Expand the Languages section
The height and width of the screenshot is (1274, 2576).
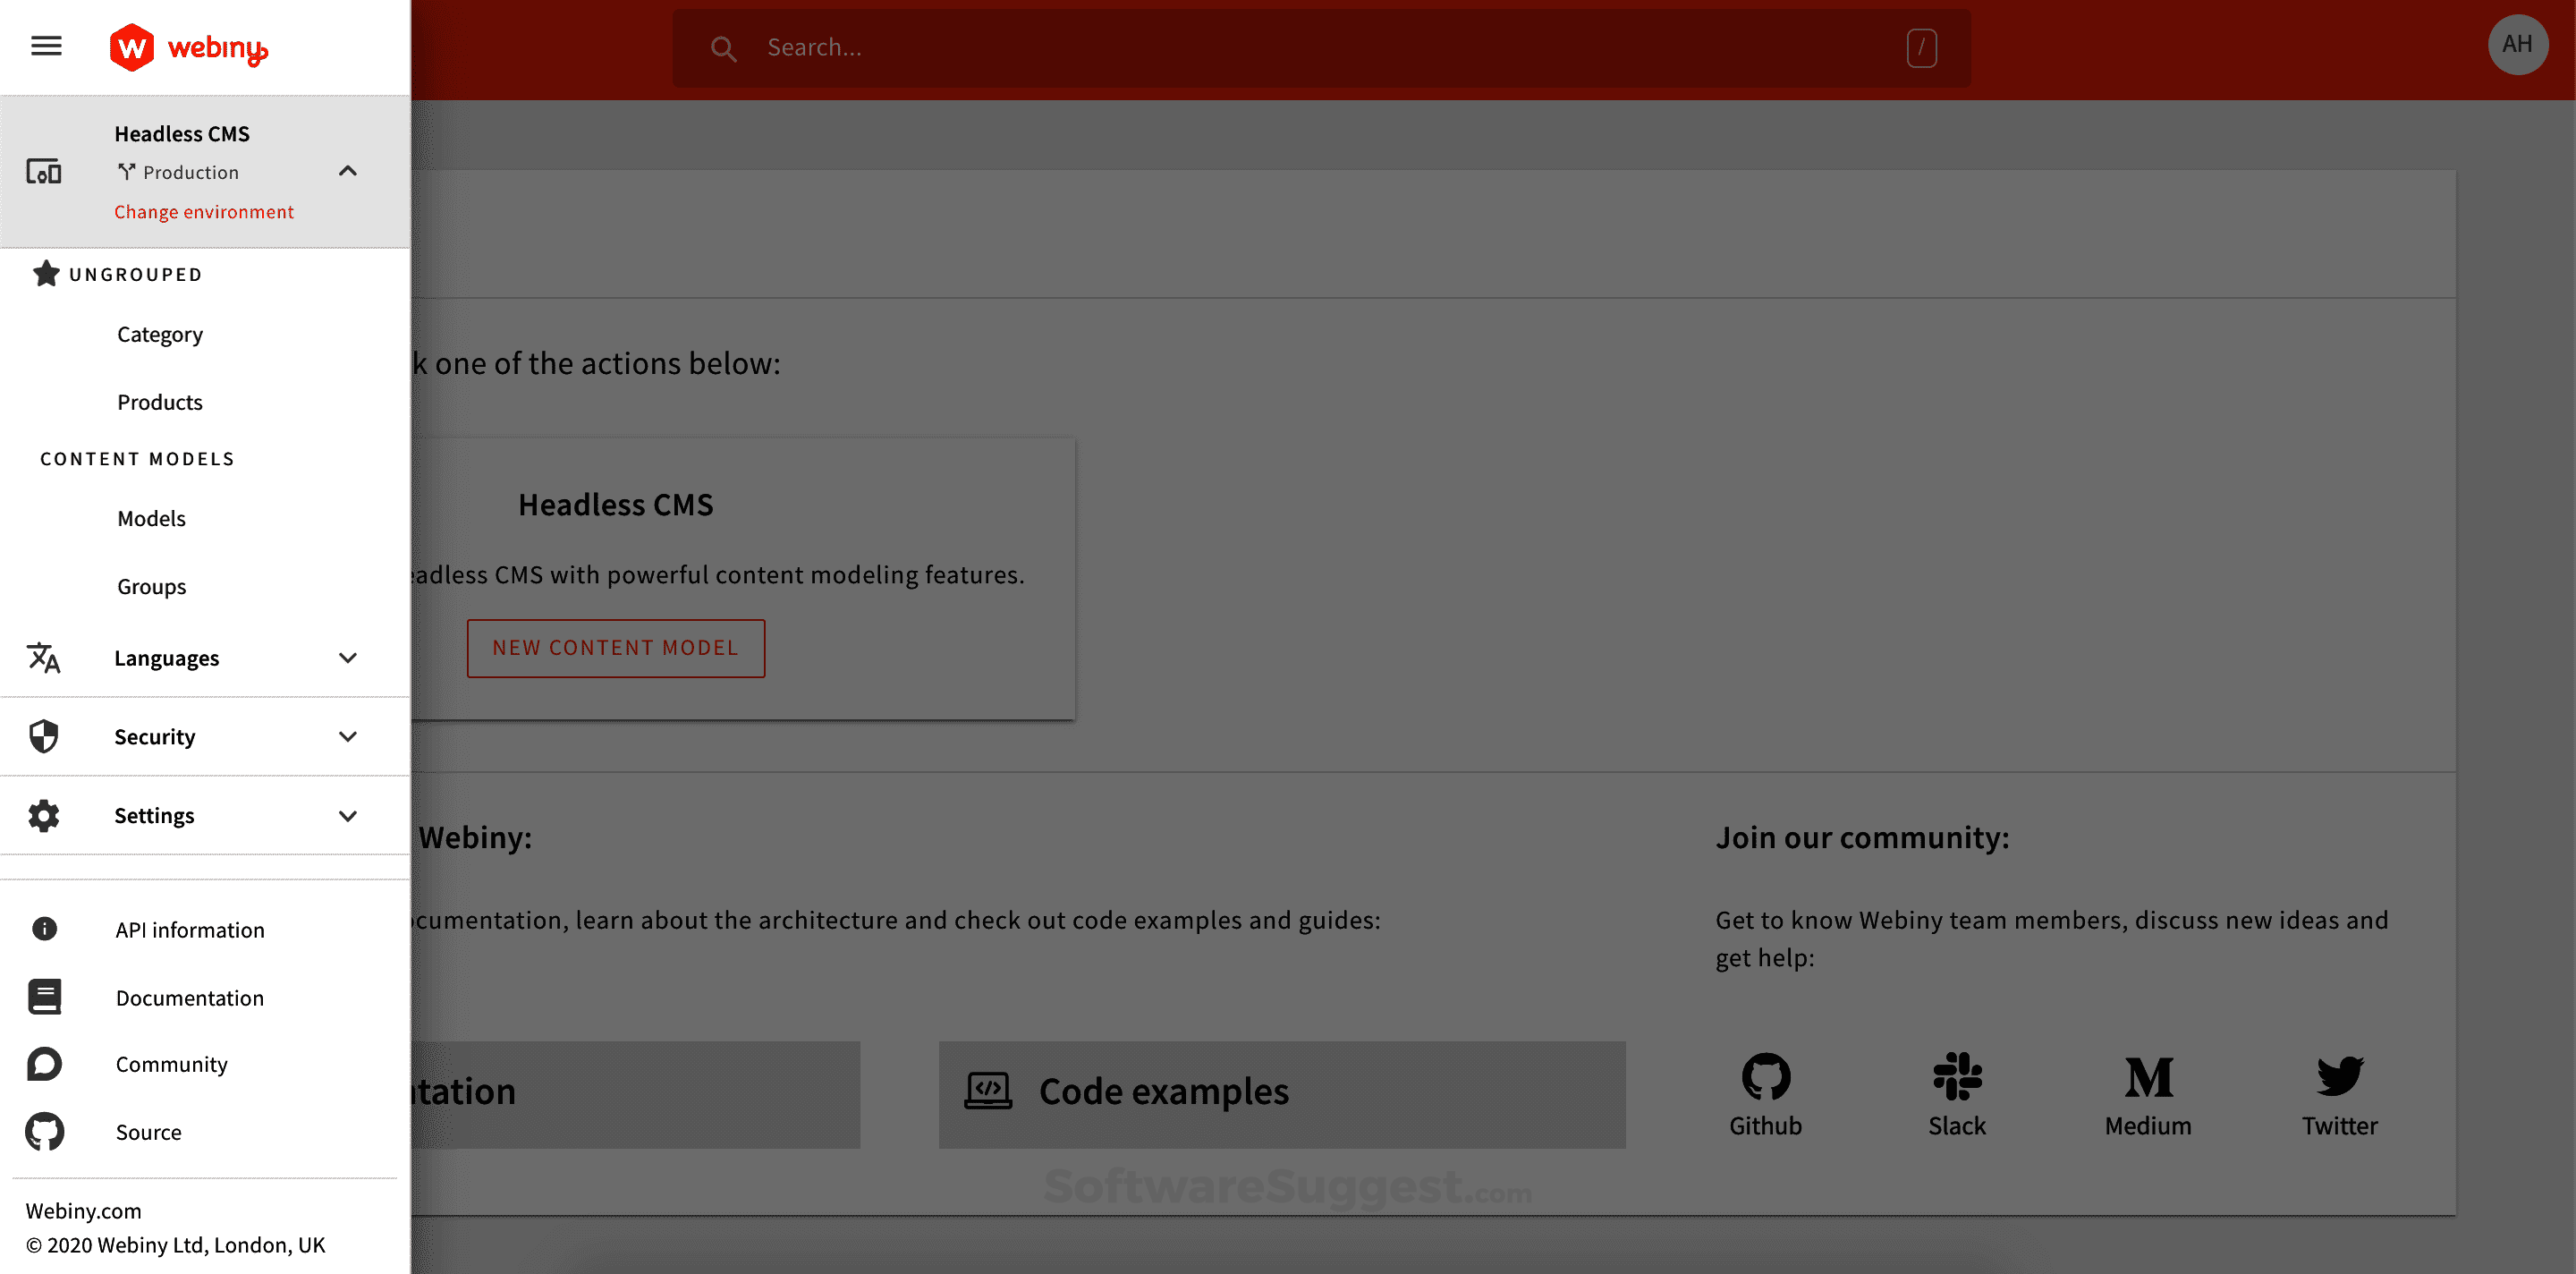click(x=348, y=657)
